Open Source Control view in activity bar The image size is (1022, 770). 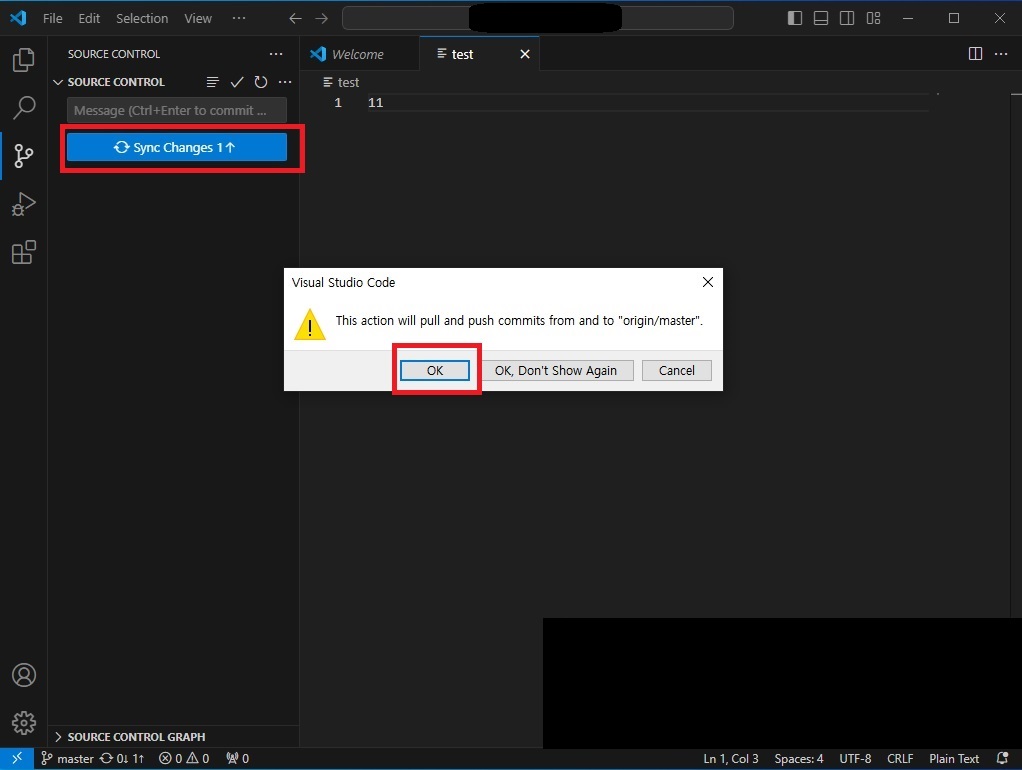(23, 156)
